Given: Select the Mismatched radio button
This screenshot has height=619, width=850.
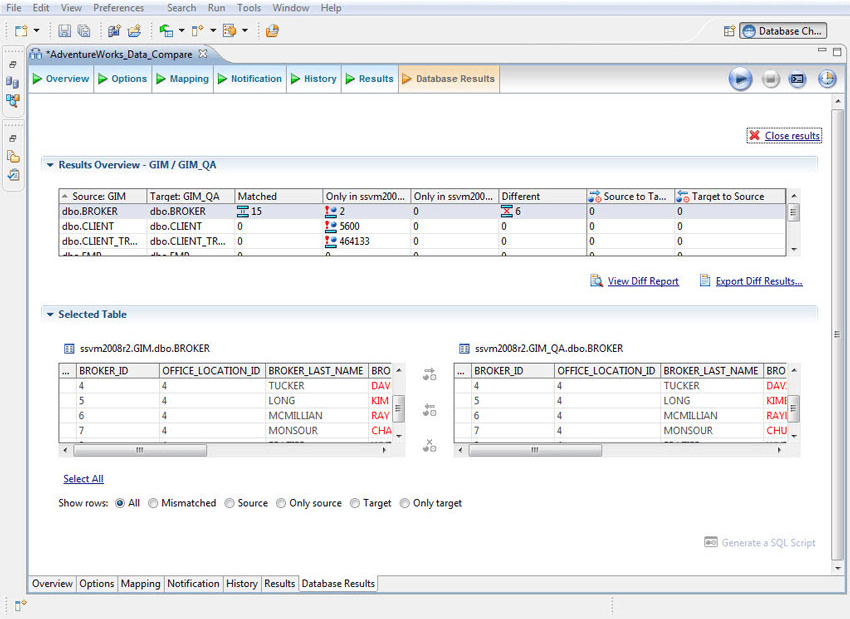Looking at the screenshot, I should 153,504.
